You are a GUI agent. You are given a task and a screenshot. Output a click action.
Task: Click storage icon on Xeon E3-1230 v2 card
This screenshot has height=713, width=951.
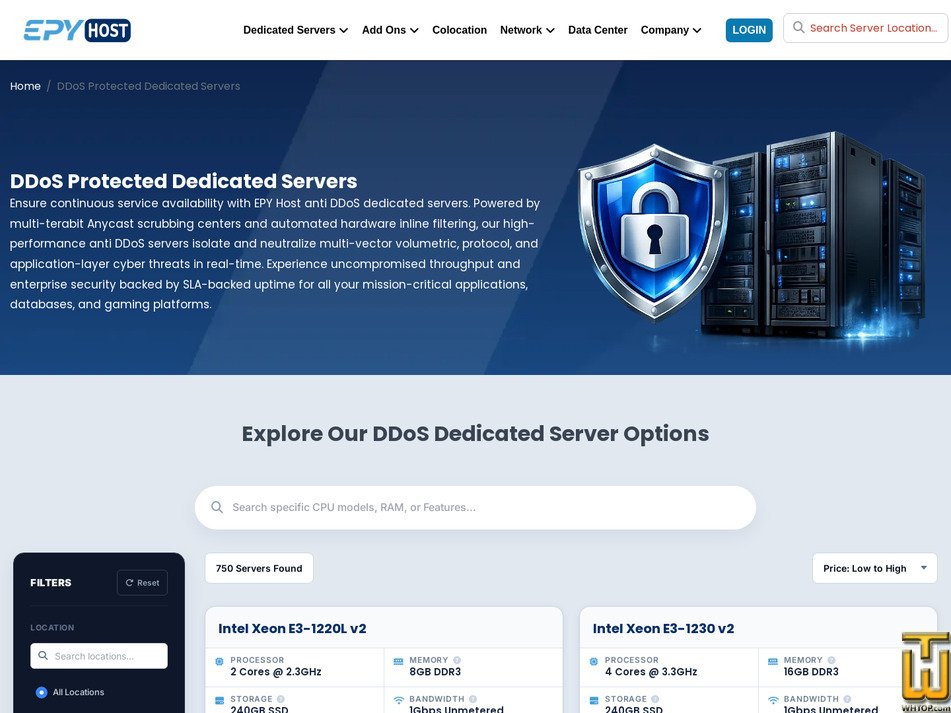(594, 700)
